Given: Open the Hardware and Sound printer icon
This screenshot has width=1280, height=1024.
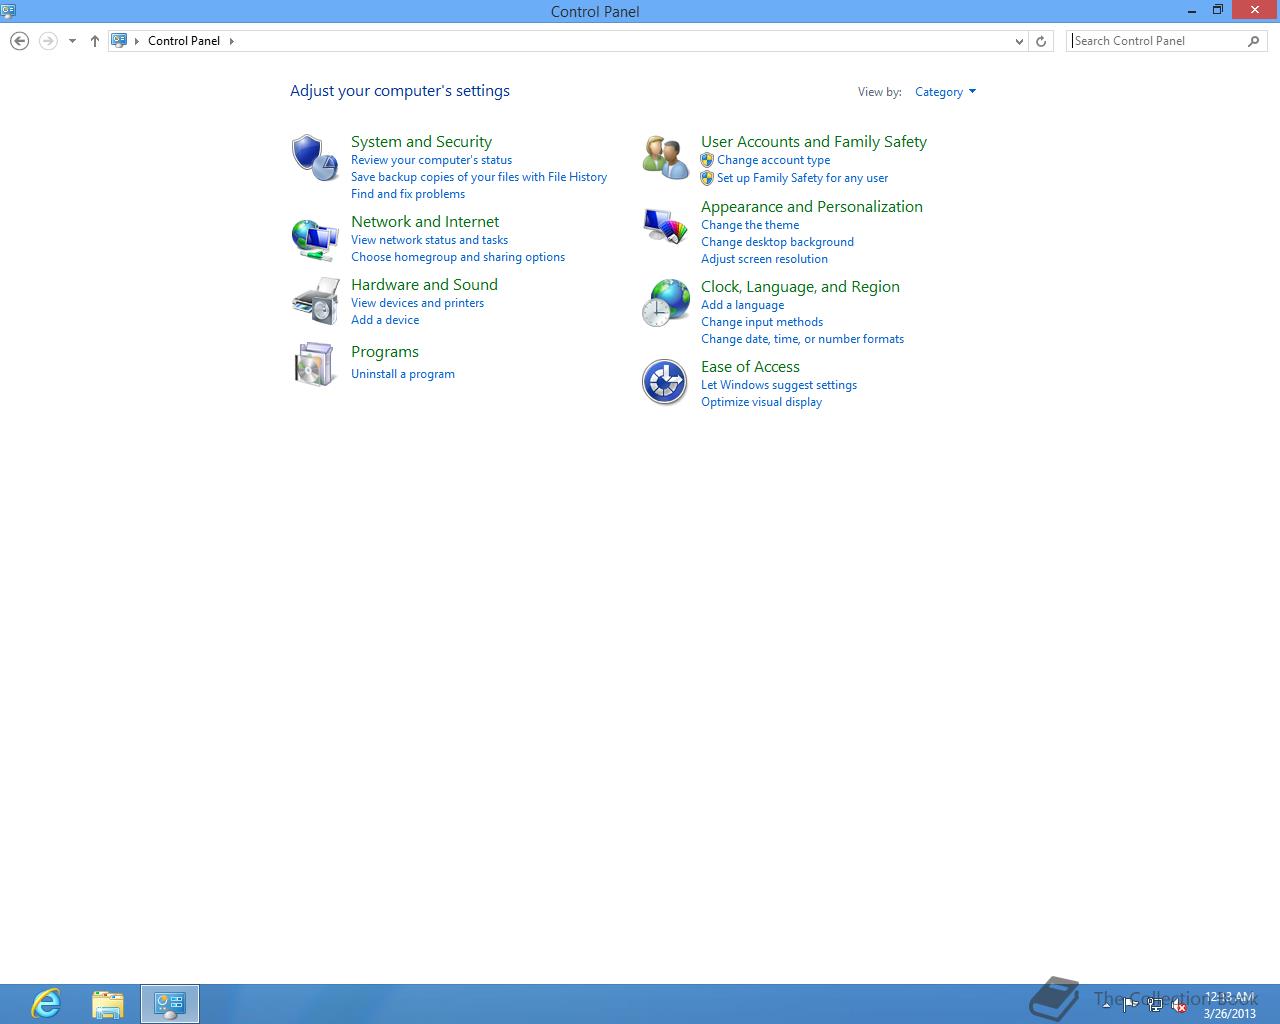Looking at the screenshot, I should (x=315, y=302).
